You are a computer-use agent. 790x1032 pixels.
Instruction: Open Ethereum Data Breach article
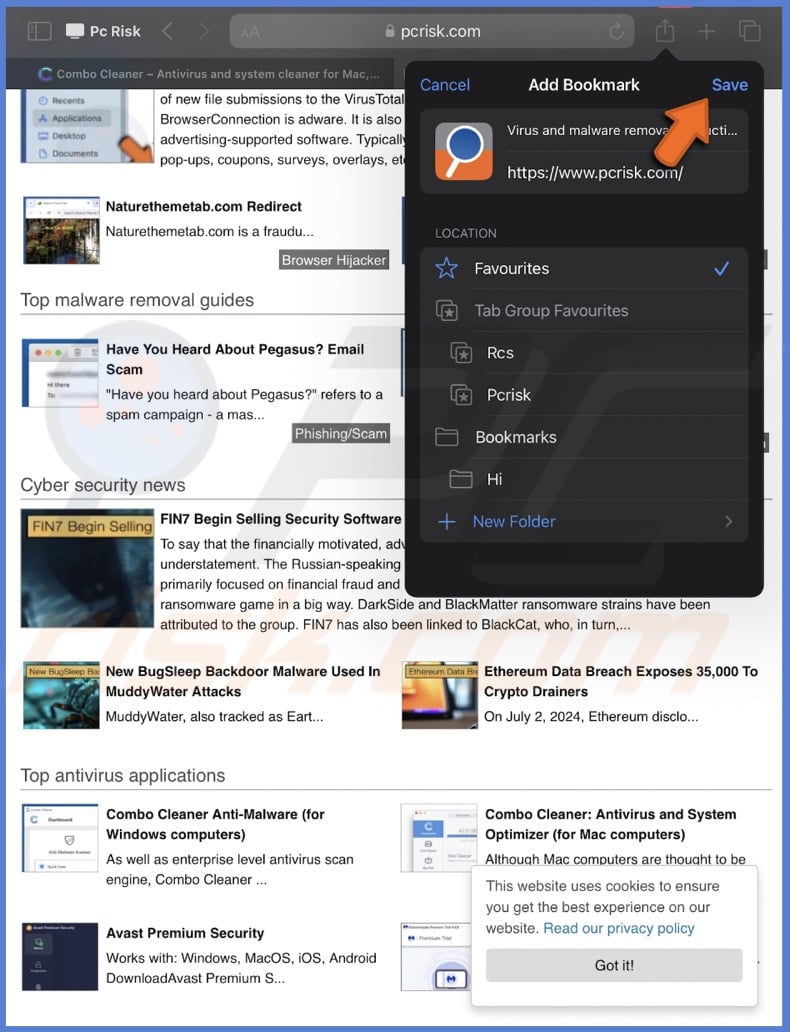[x=621, y=681]
